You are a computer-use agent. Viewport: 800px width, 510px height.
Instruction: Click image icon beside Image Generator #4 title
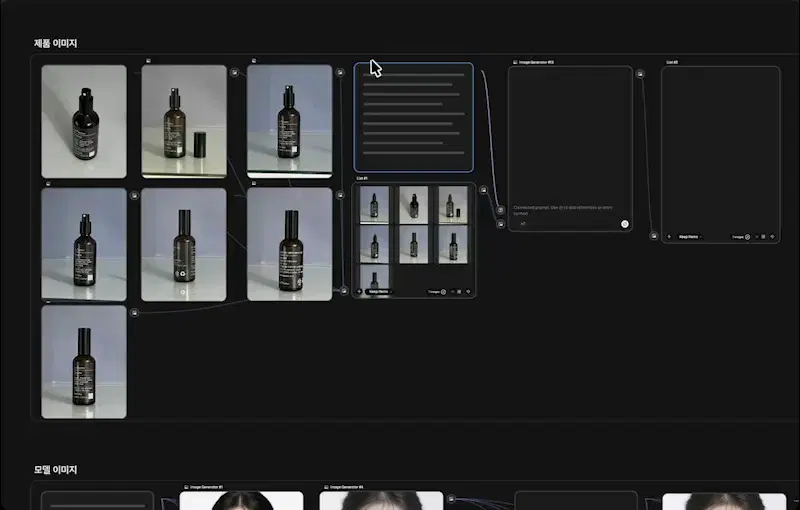pos(326,487)
